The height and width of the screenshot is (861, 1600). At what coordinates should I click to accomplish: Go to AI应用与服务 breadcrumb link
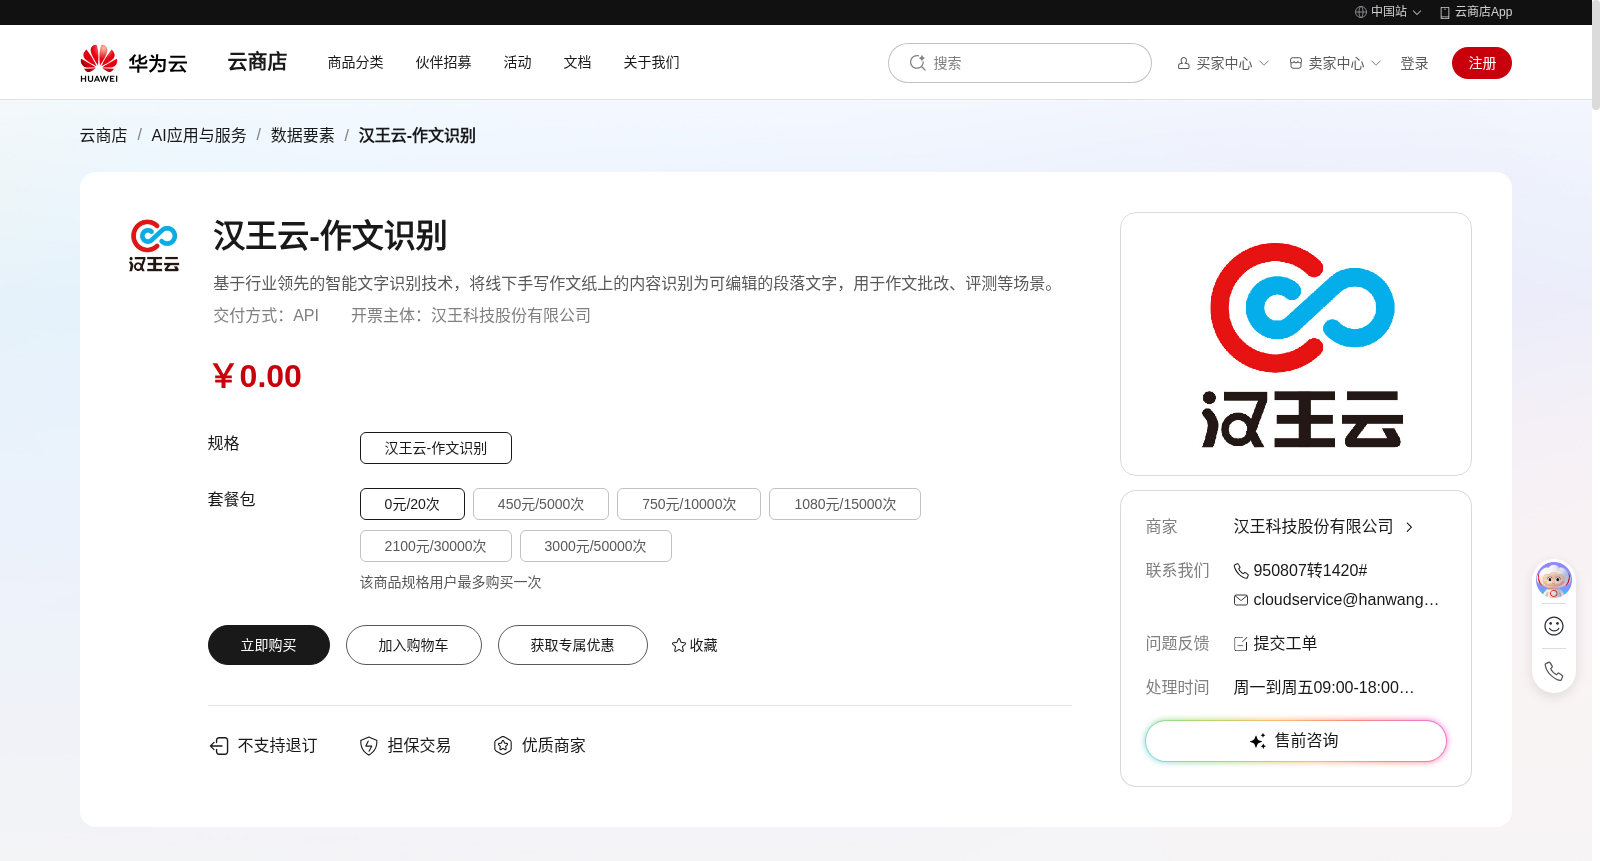[x=199, y=135]
